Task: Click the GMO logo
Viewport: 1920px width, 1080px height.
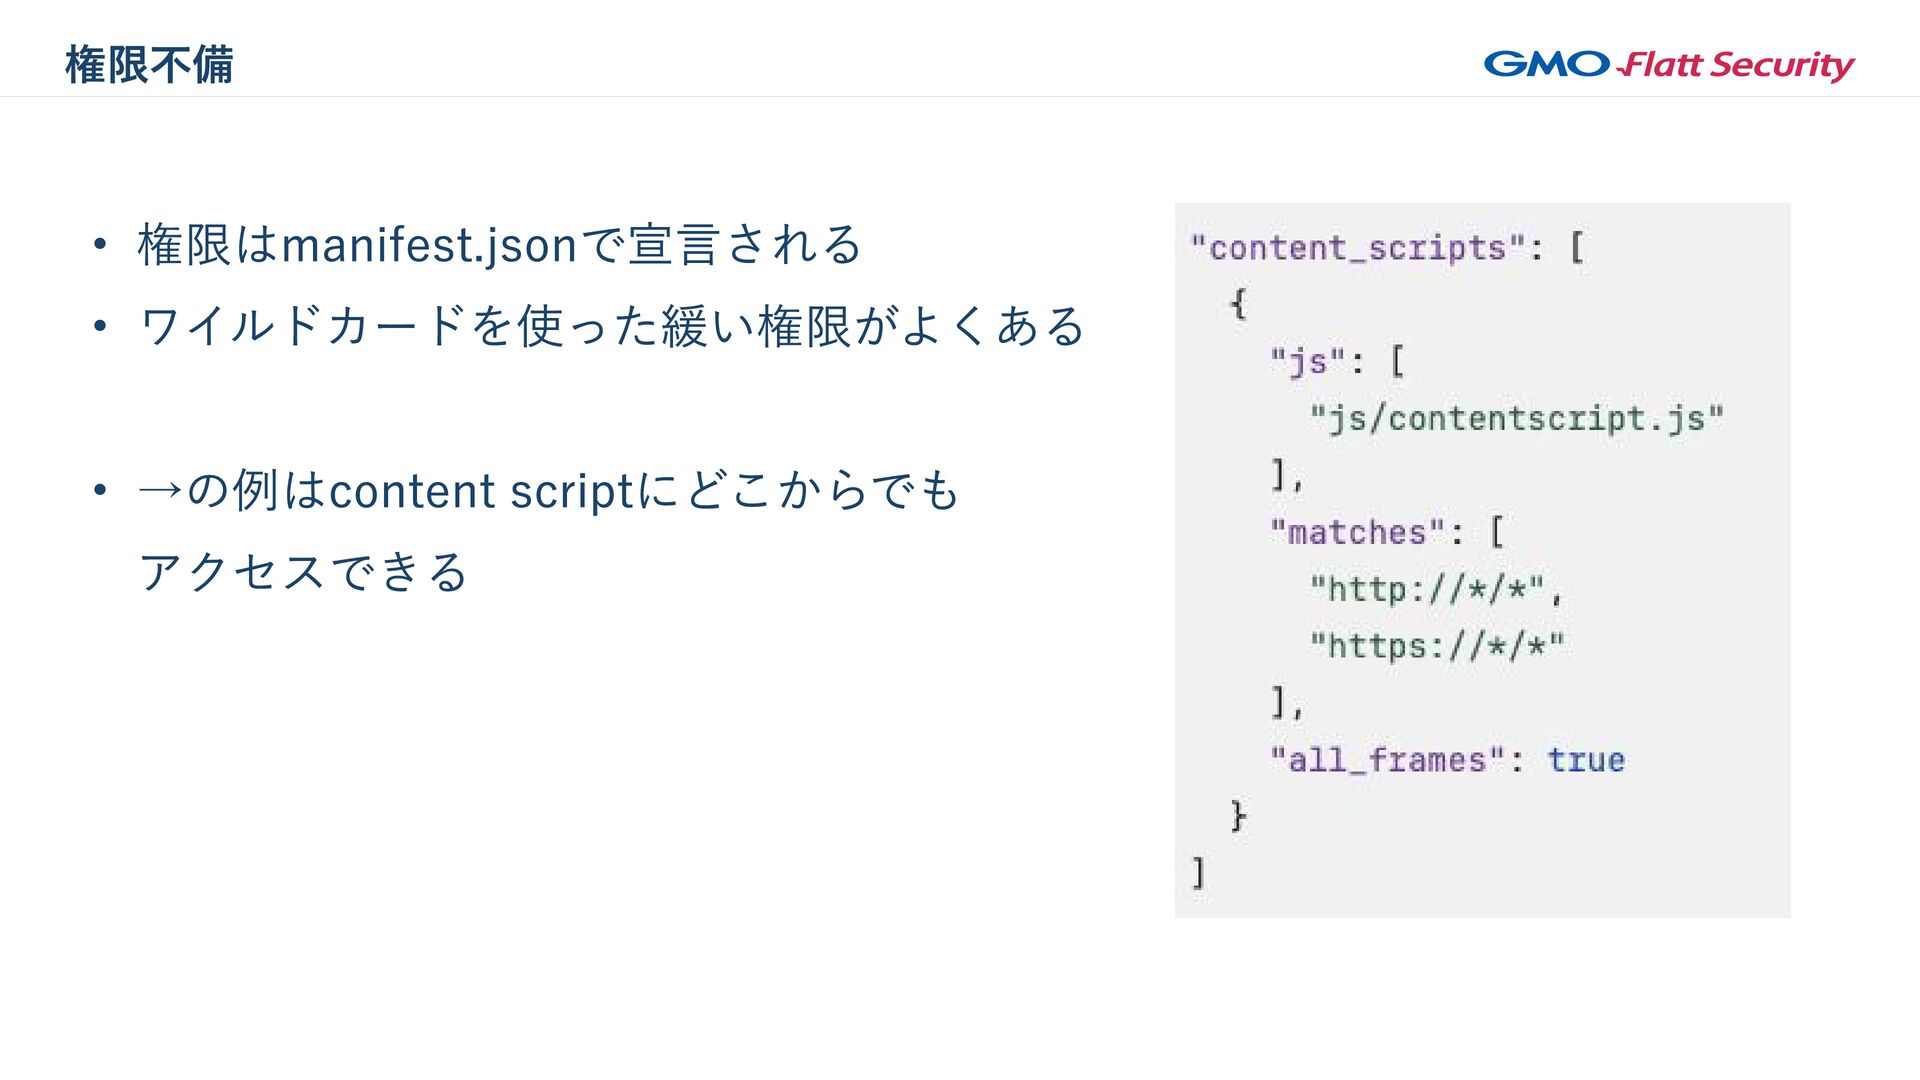Action: click(x=1546, y=64)
